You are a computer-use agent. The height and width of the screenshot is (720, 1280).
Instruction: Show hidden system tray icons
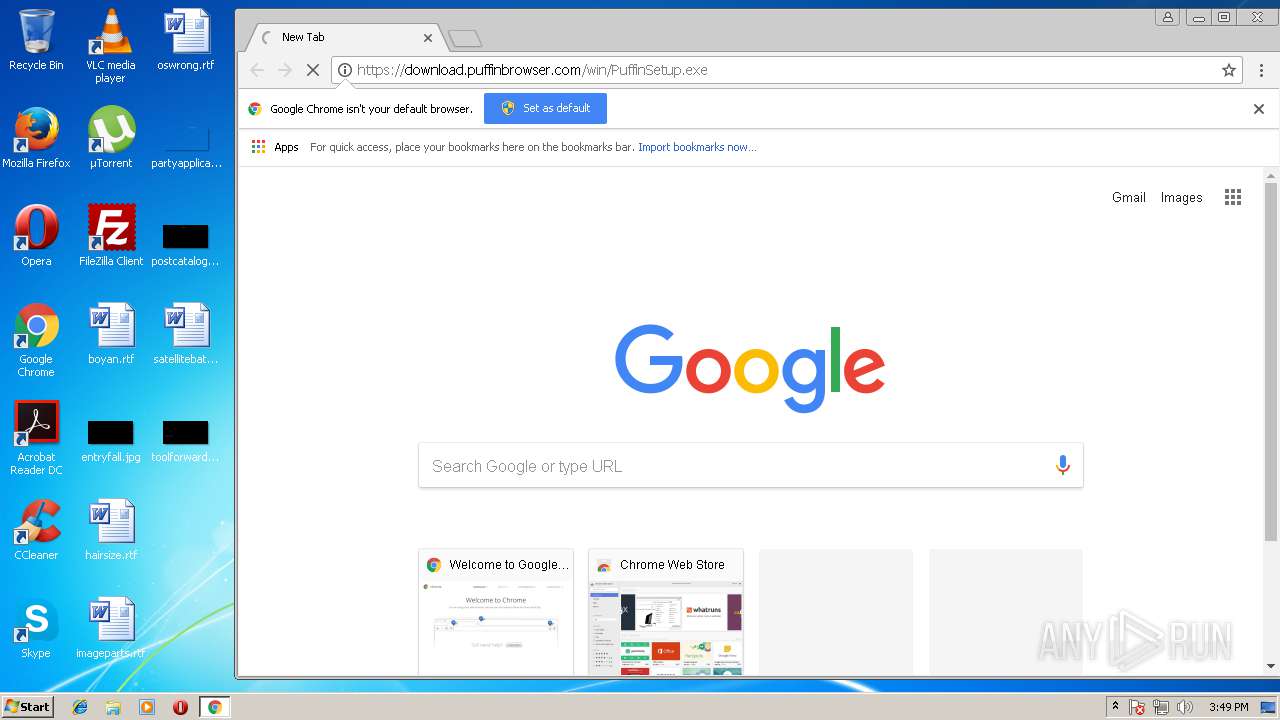coord(1115,707)
